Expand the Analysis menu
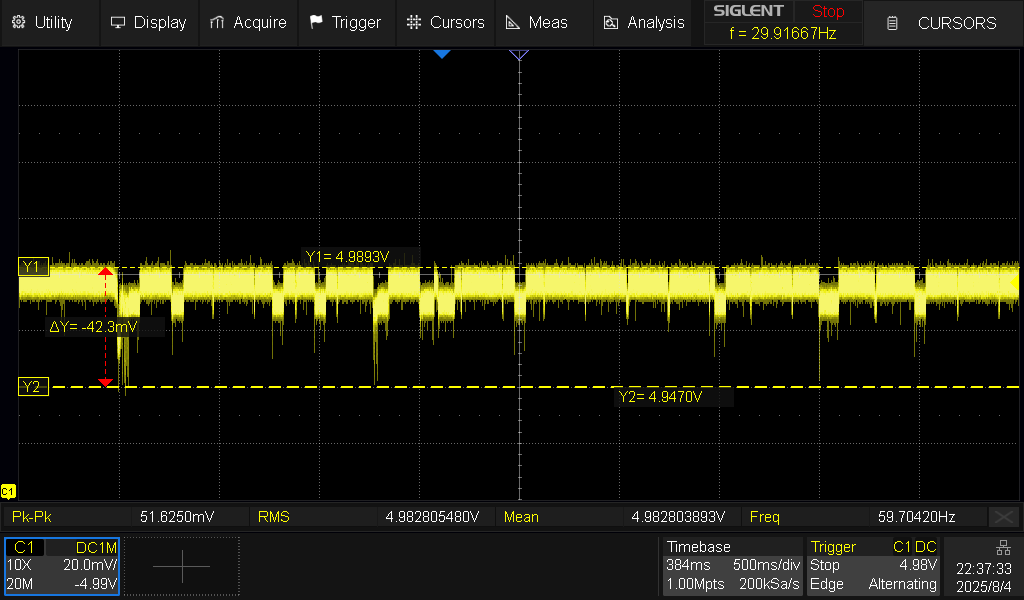The height and width of the screenshot is (600, 1024). 644,22
